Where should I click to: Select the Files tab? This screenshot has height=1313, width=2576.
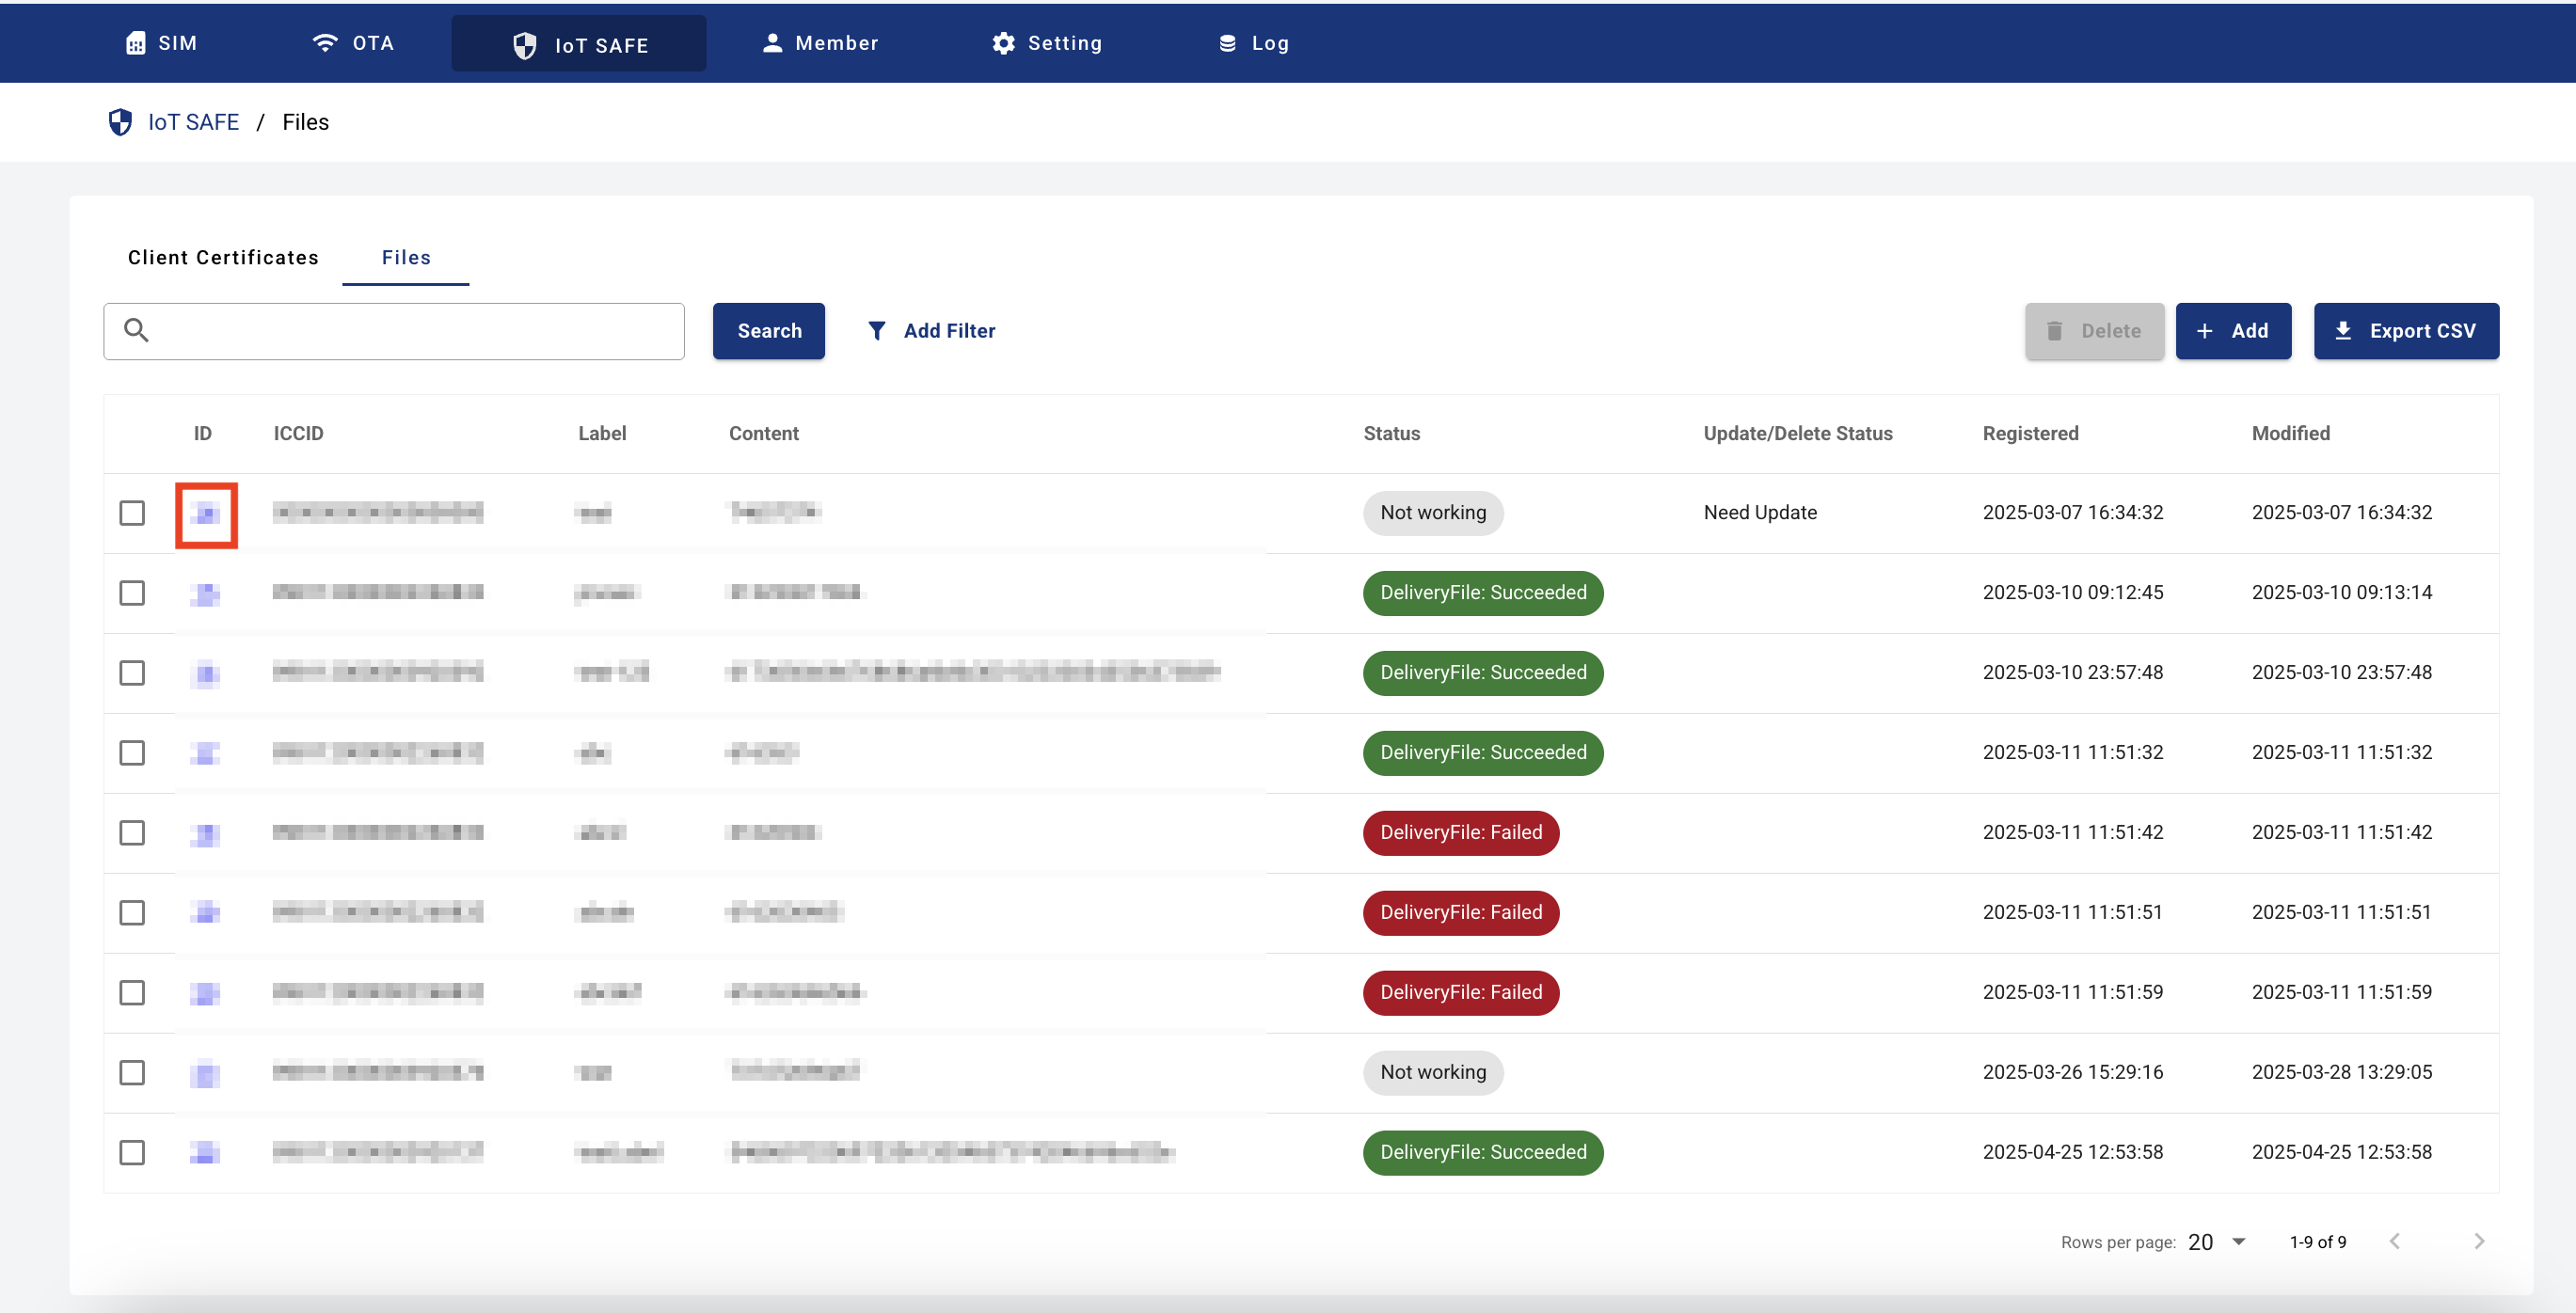click(406, 257)
